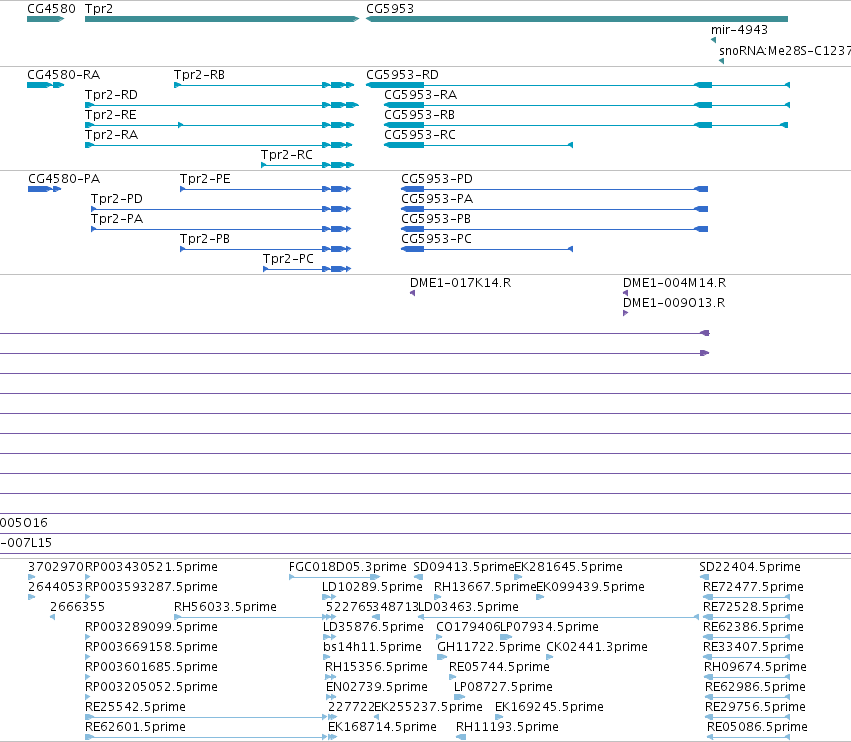The height and width of the screenshot is (742, 851).
Task: Click the bs14h11.5prime label
Action: coord(372,648)
